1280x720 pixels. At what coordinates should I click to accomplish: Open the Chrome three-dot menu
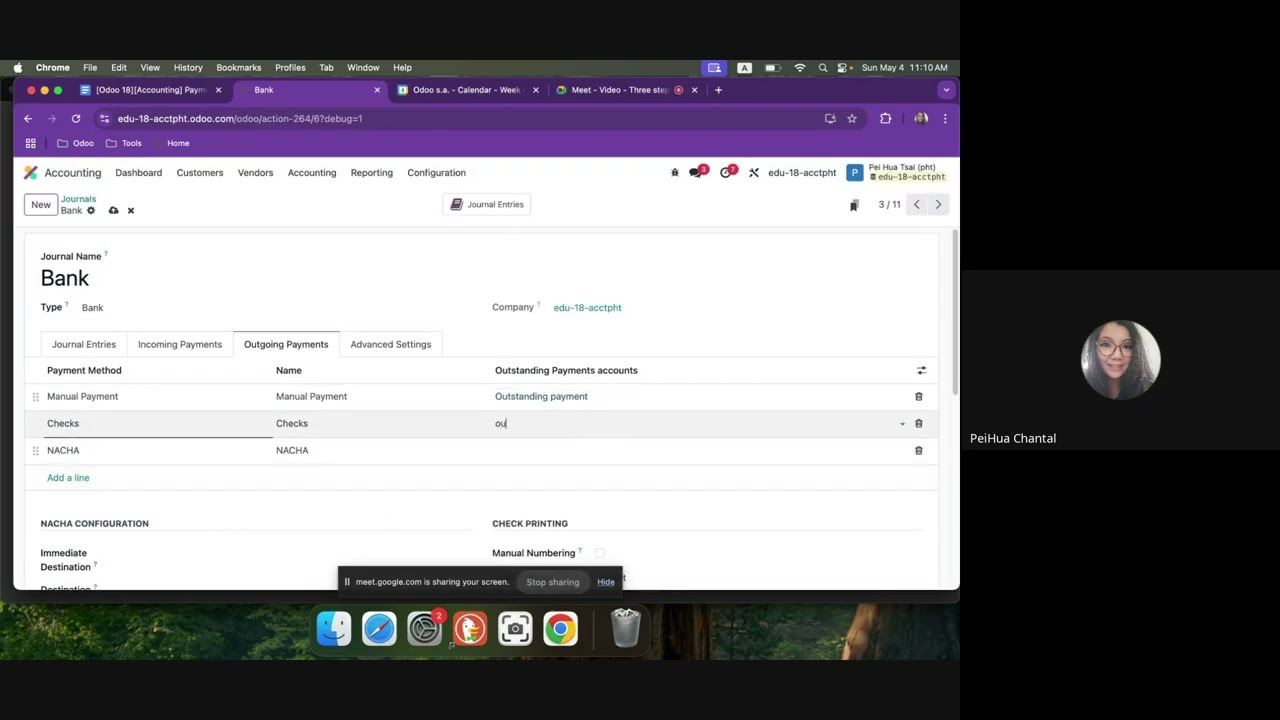[x=945, y=118]
